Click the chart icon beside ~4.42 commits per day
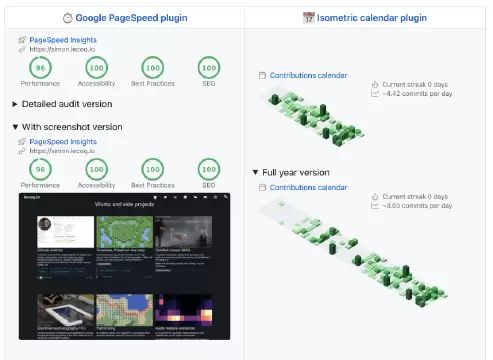 [375, 94]
